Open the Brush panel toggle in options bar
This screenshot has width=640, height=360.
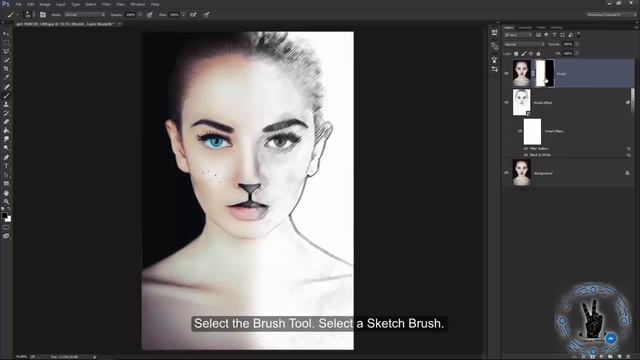pos(43,15)
